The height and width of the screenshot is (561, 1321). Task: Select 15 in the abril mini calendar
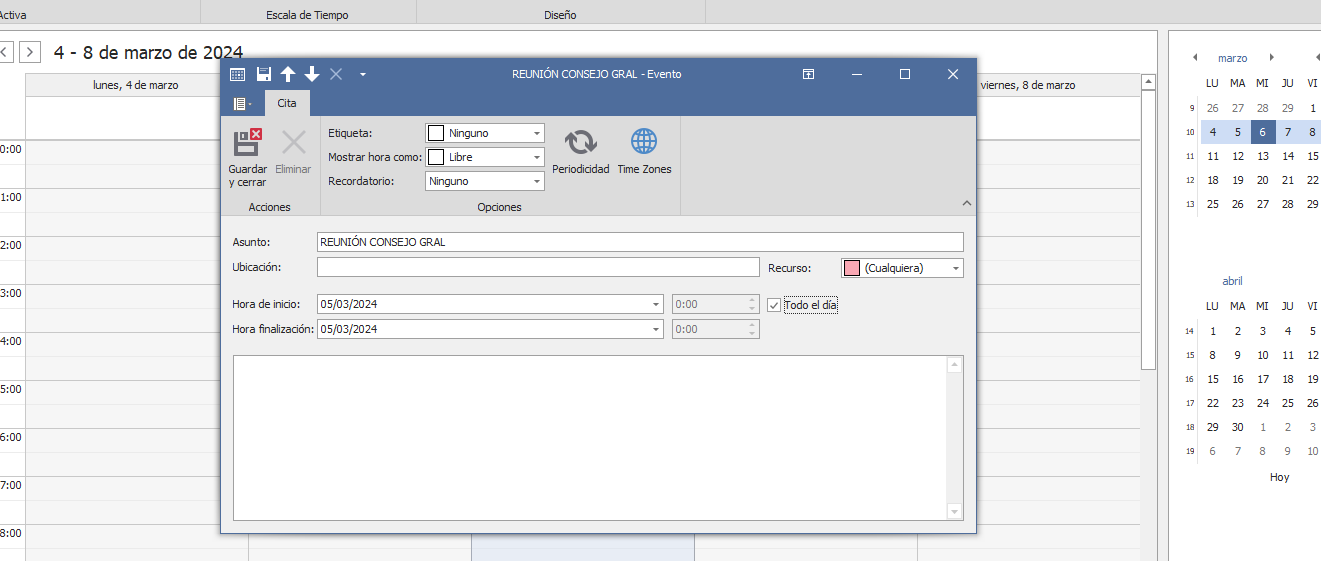pos(1213,379)
